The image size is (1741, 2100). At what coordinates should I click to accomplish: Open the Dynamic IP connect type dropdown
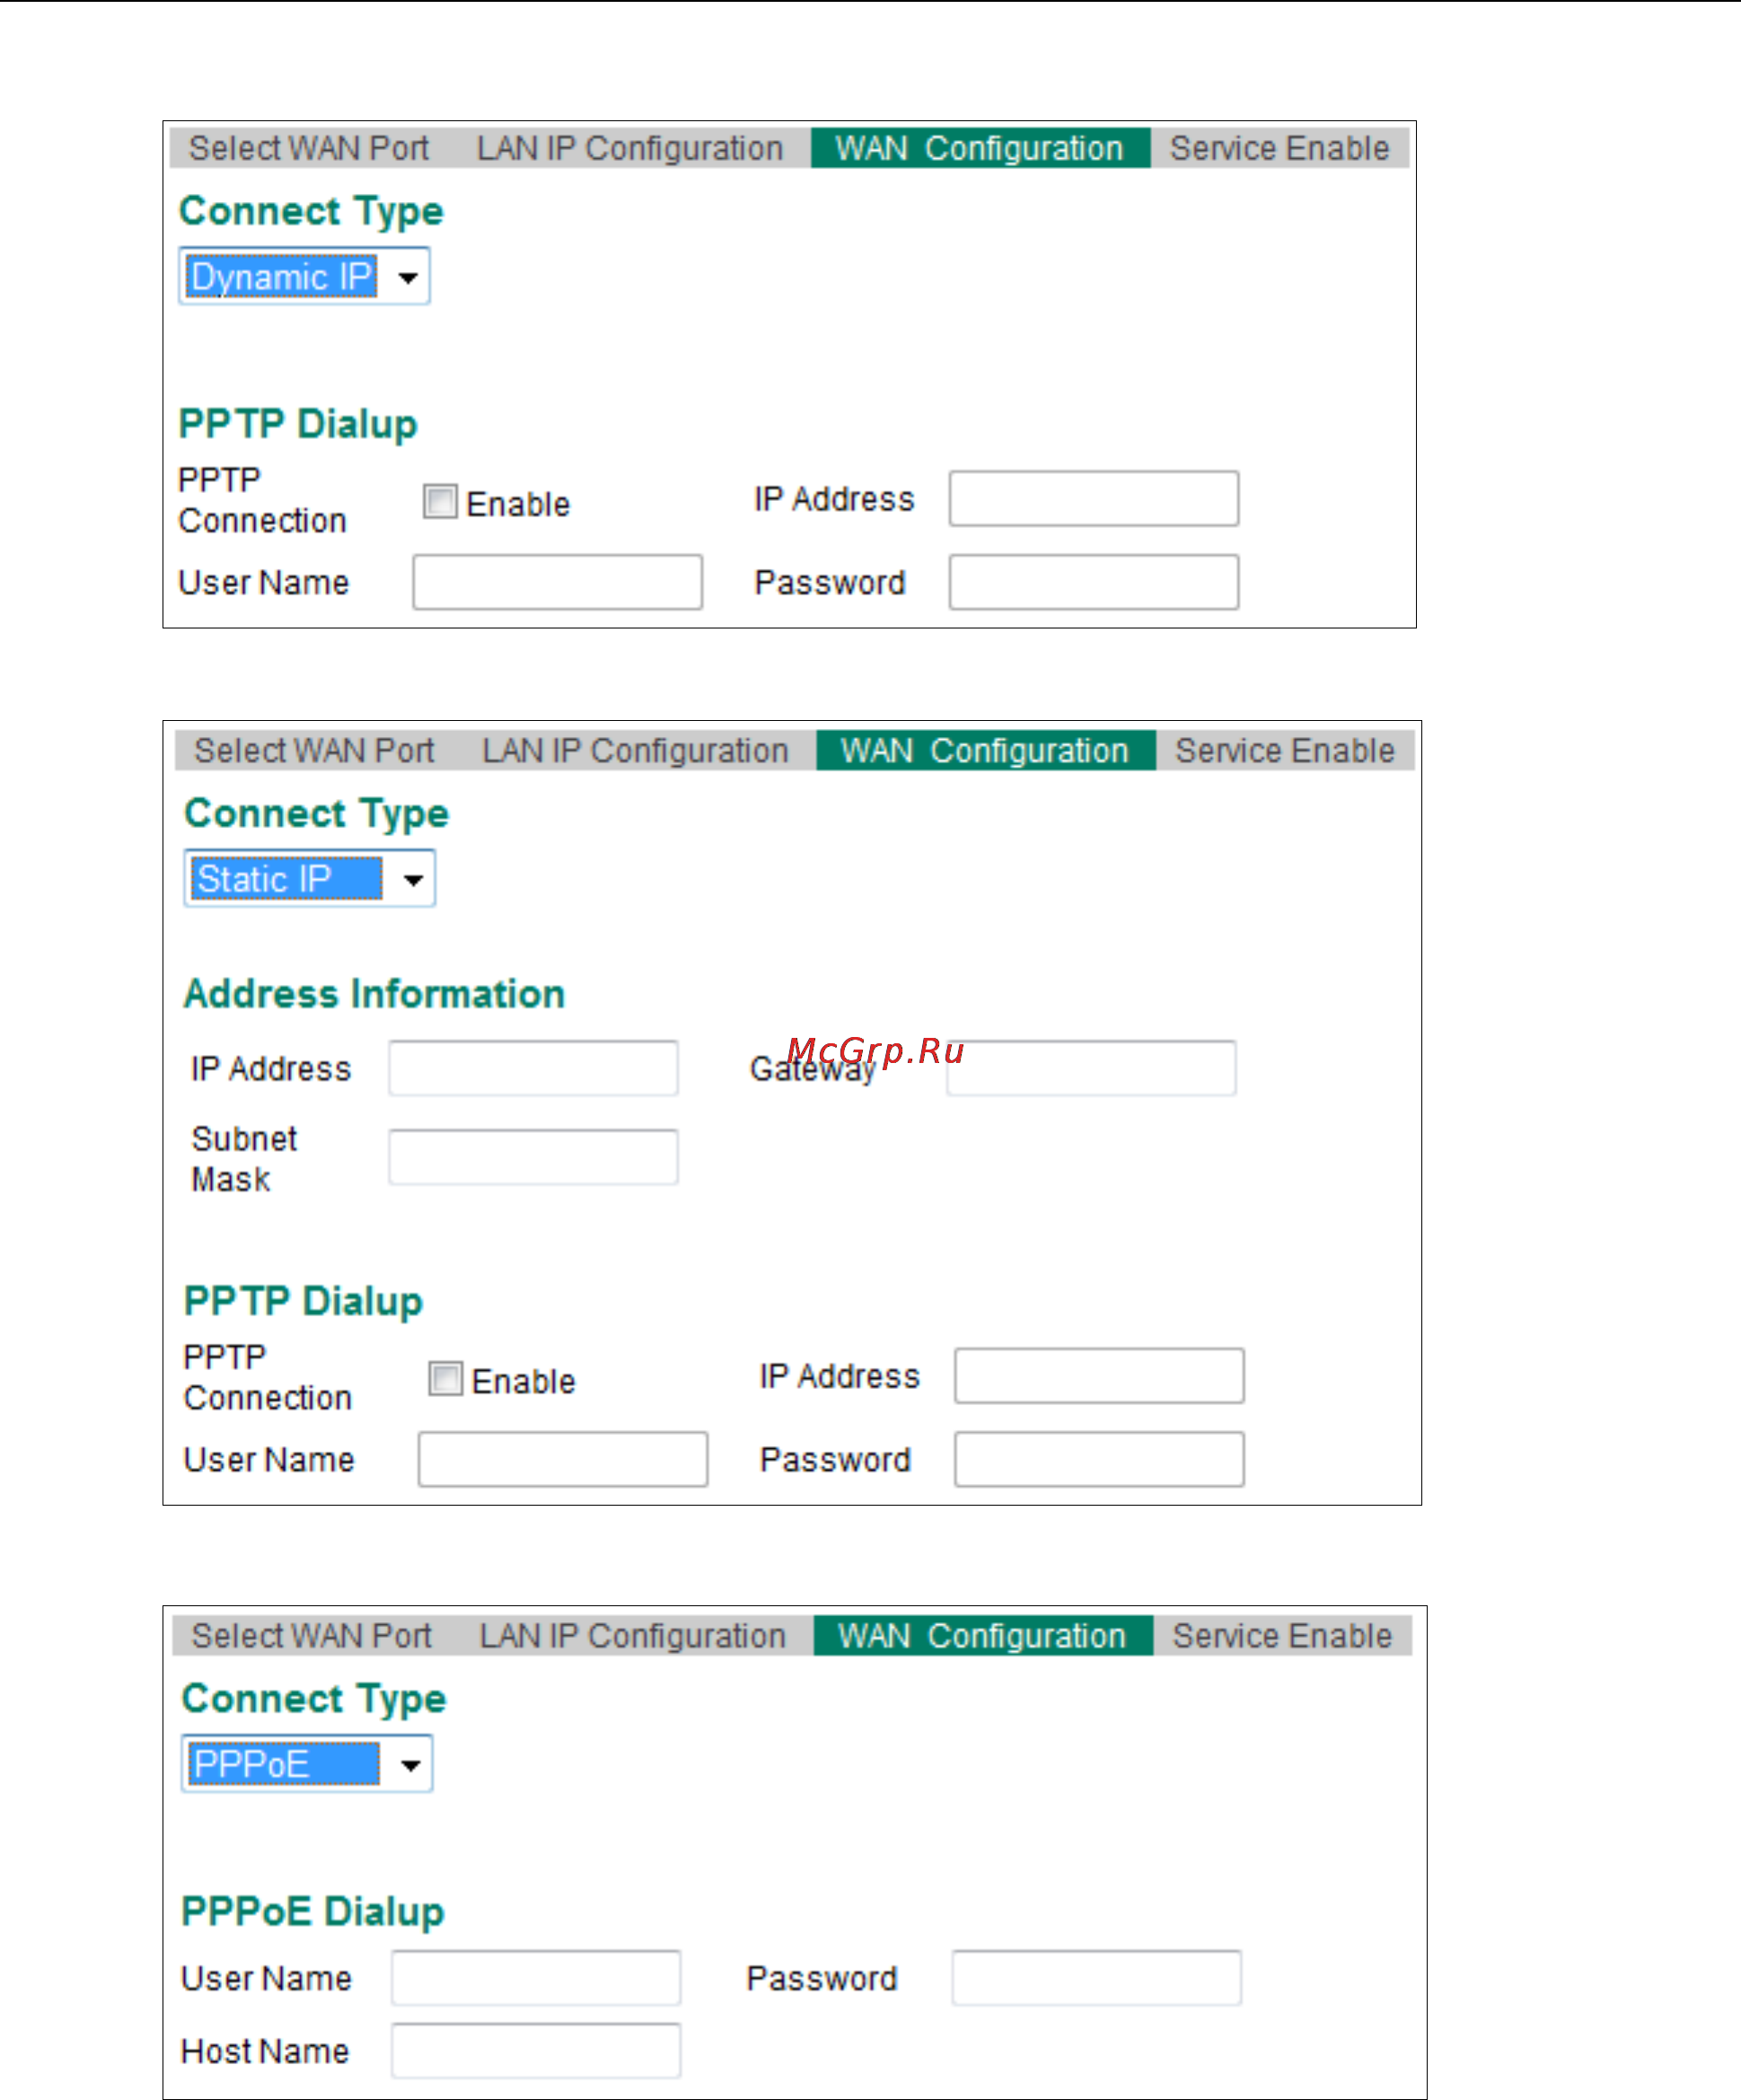point(304,276)
